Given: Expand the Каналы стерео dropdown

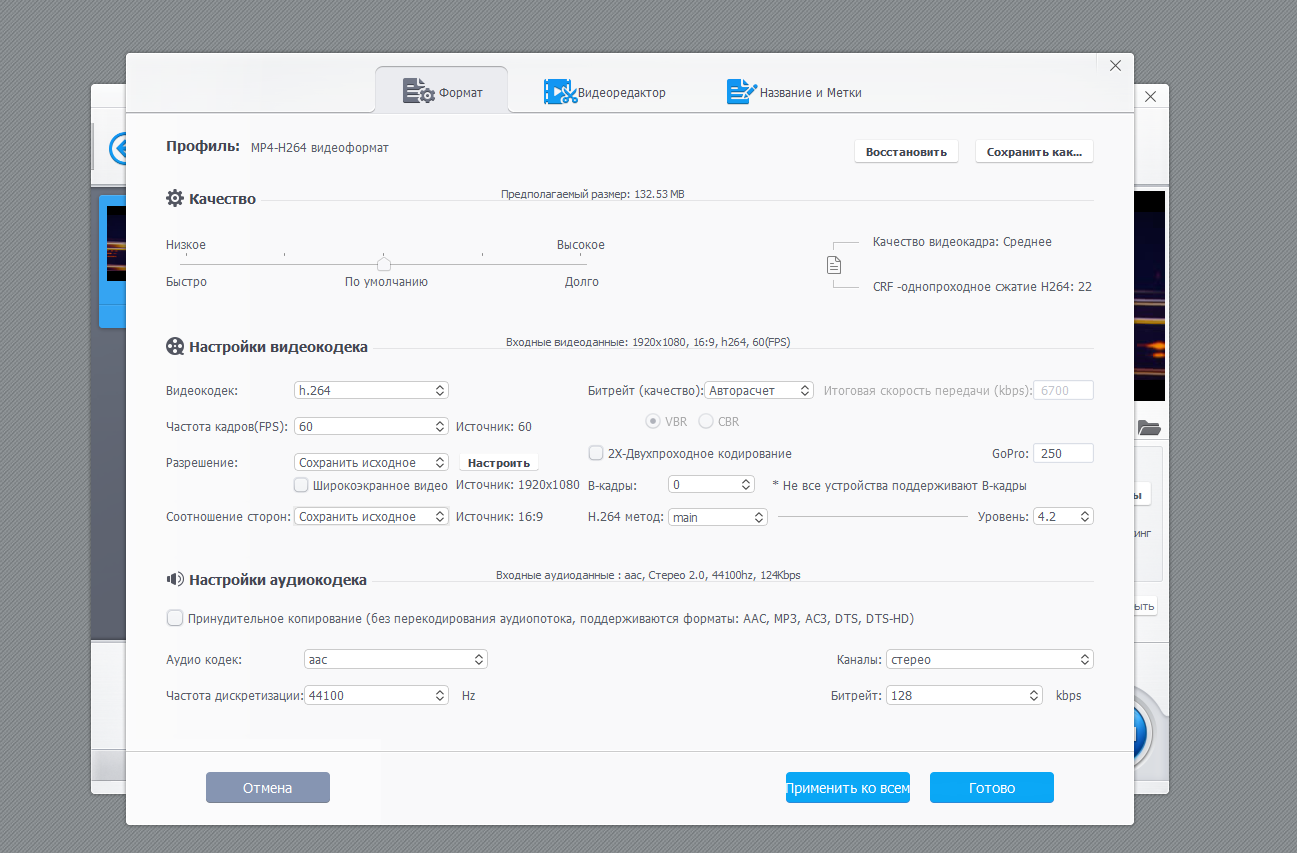Looking at the screenshot, I should [x=989, y=660].
